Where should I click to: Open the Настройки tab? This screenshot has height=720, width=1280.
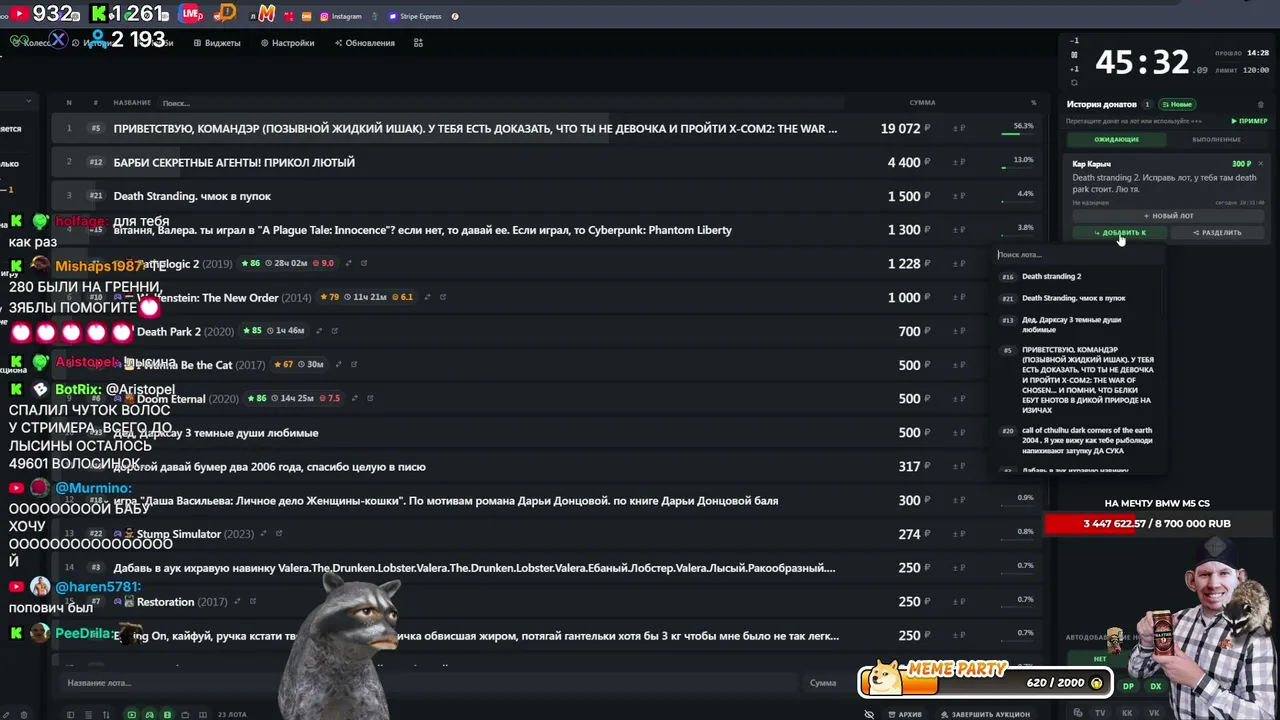coord(287,43)
